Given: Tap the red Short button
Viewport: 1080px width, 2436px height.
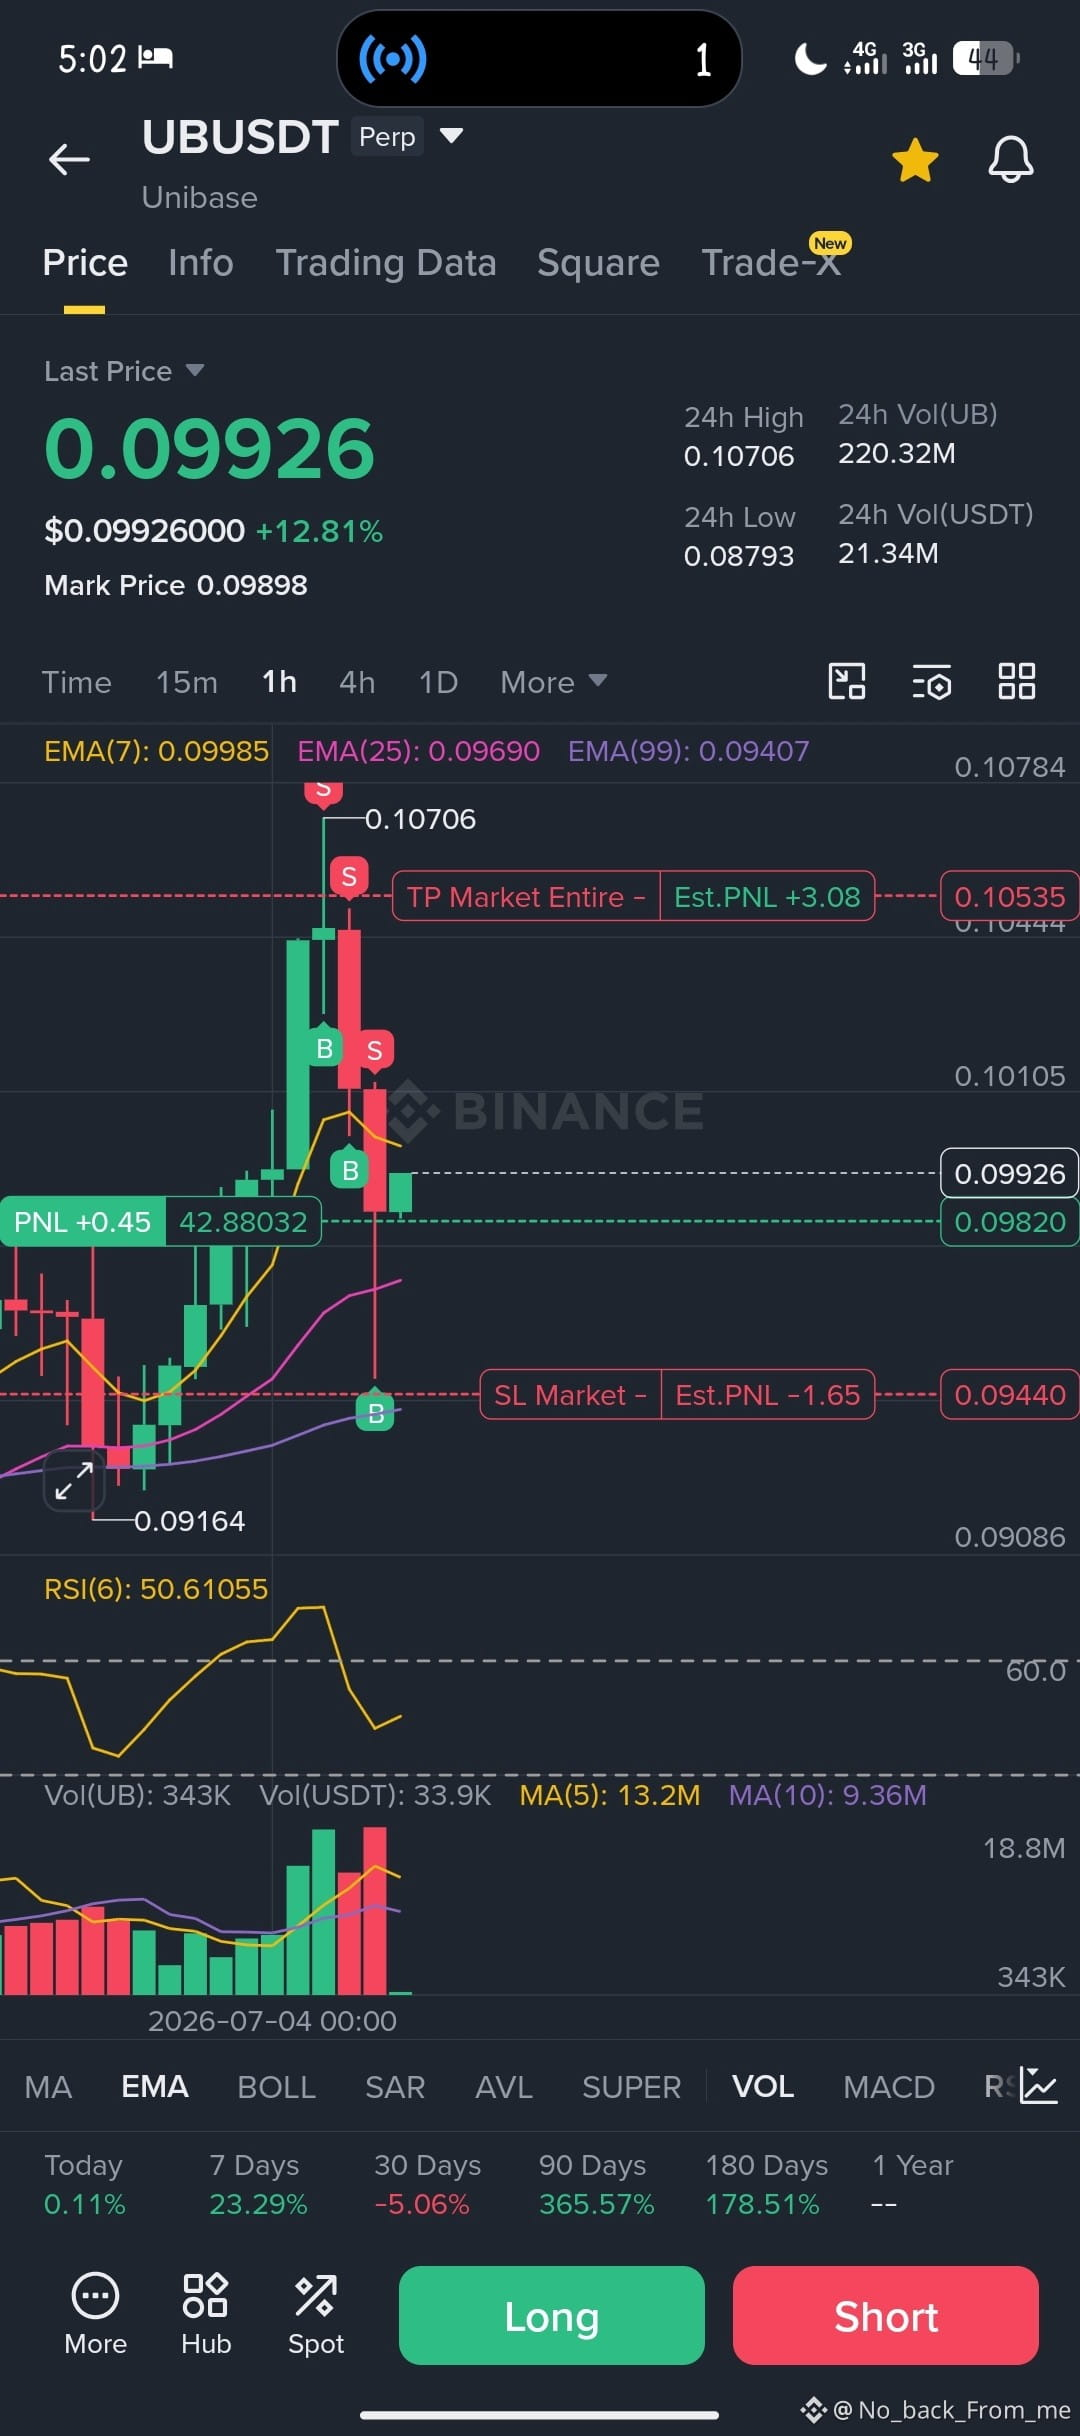Looking at the screenshot, I should pos(886,2315).
